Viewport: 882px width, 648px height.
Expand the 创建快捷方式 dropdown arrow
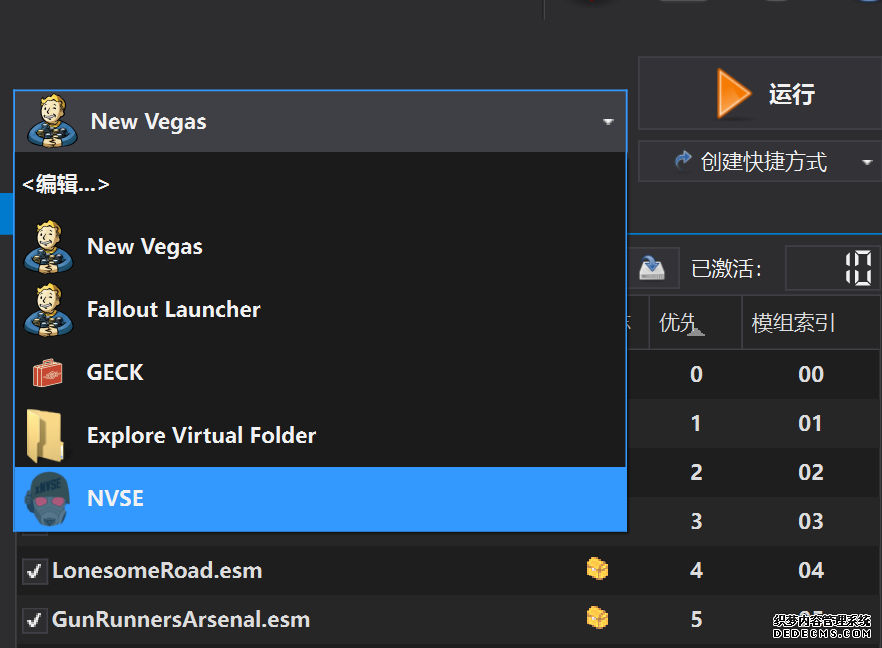pos(866,162)
